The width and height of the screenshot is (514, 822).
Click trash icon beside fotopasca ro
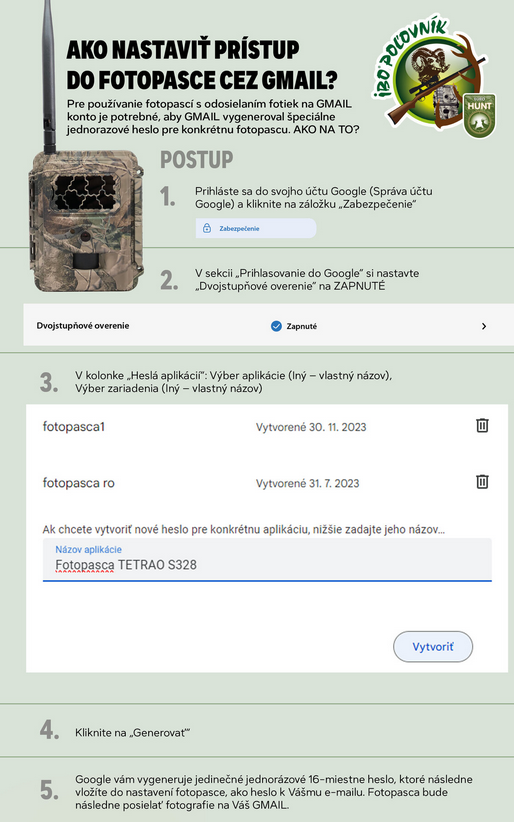pyautogui.click(x=482, y=481)
